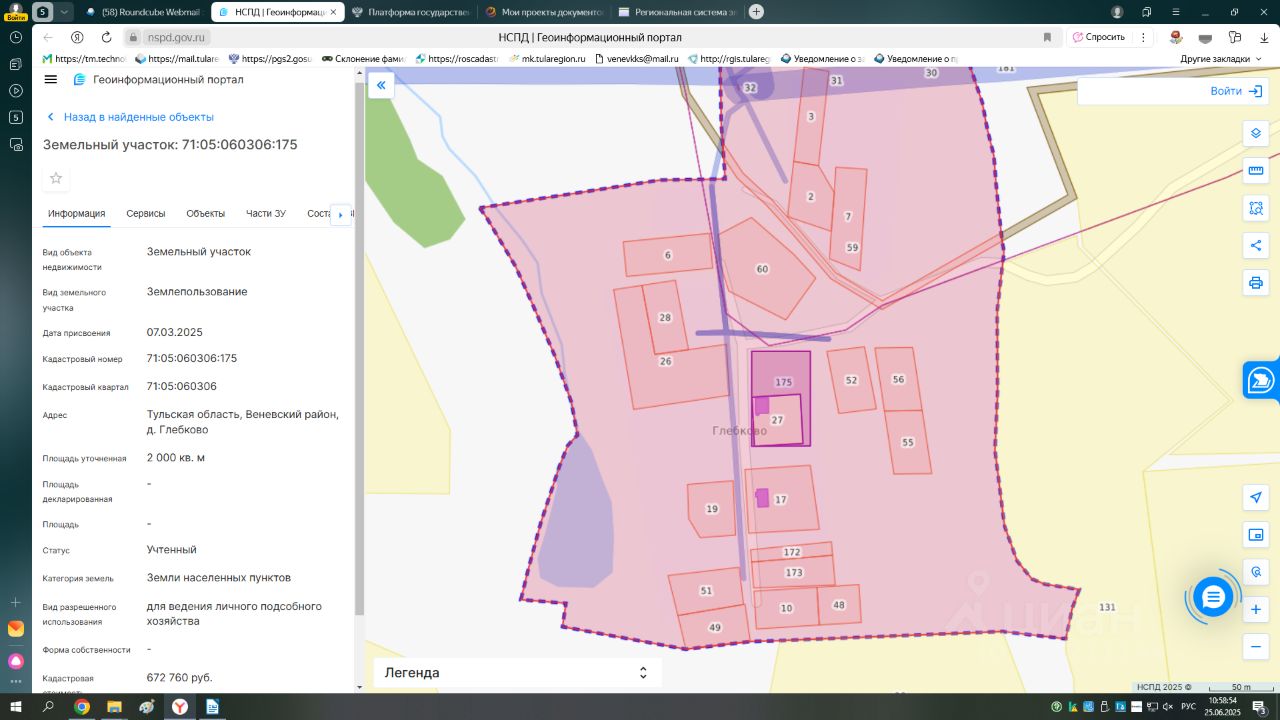The width and height of the screenshot is (1280, 720).
Task: Click the Войти login button
Action: (x=1236, y=91)
